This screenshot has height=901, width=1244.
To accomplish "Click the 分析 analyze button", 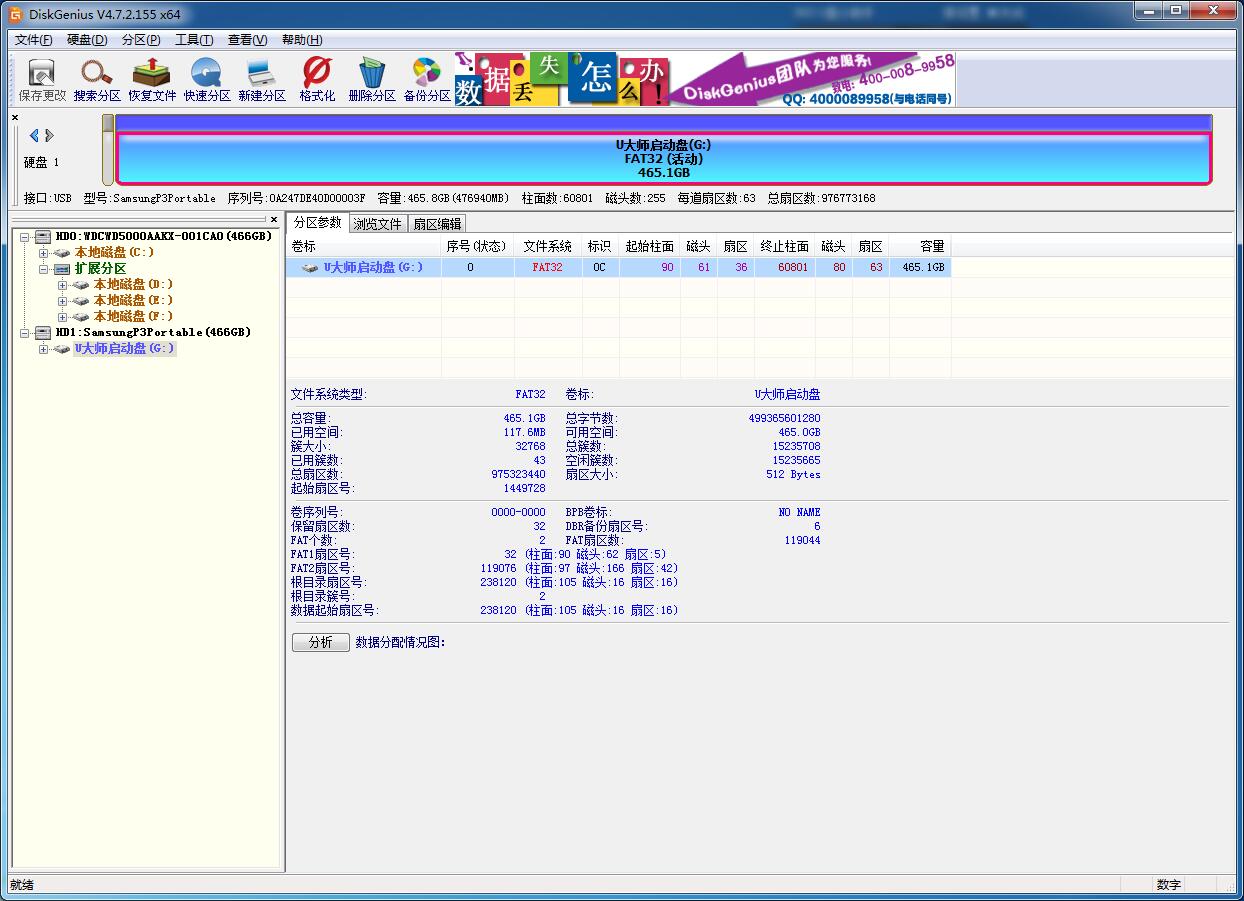I will click(x=320, y=642).
